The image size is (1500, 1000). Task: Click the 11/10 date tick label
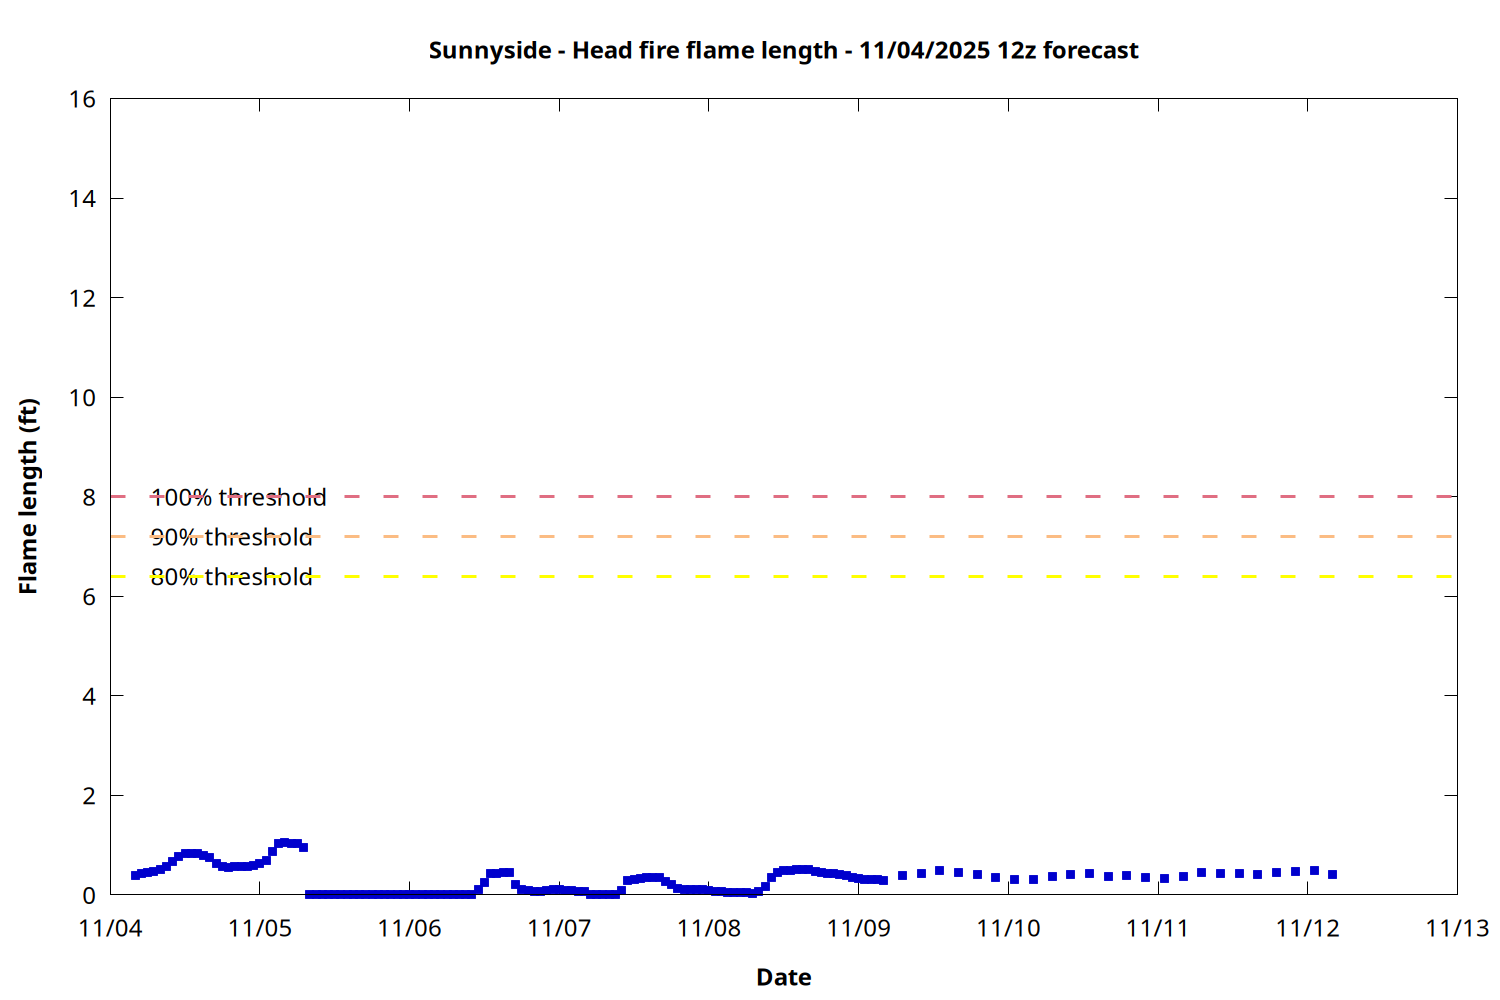[x=1008, y=928]
